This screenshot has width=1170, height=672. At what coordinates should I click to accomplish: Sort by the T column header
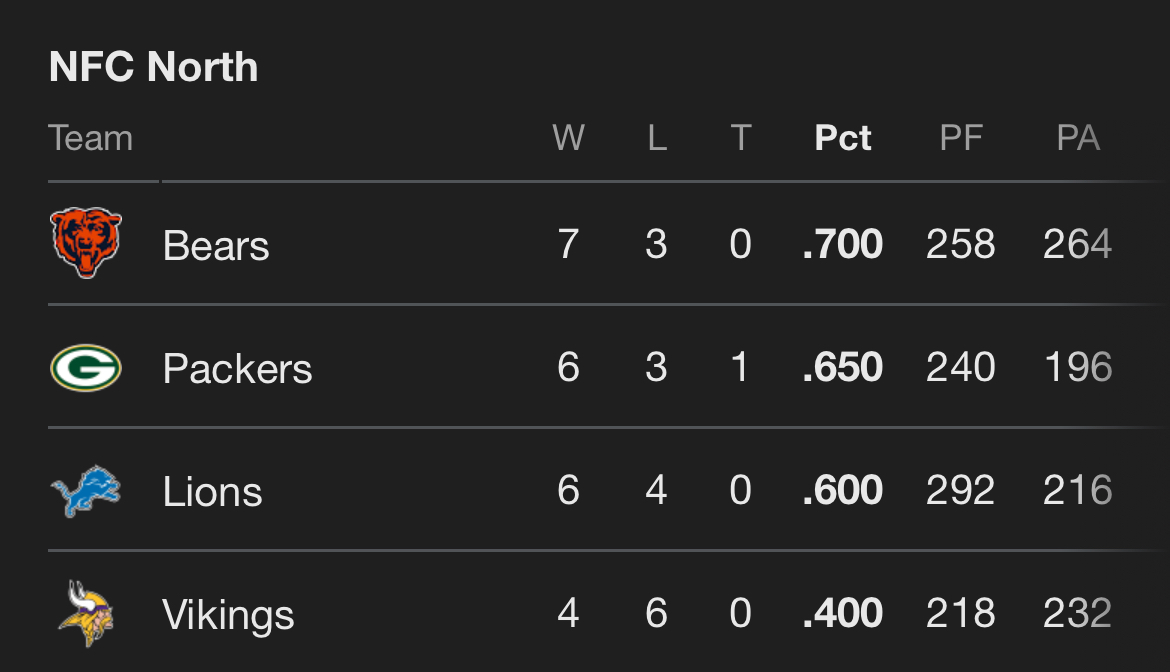740,138
